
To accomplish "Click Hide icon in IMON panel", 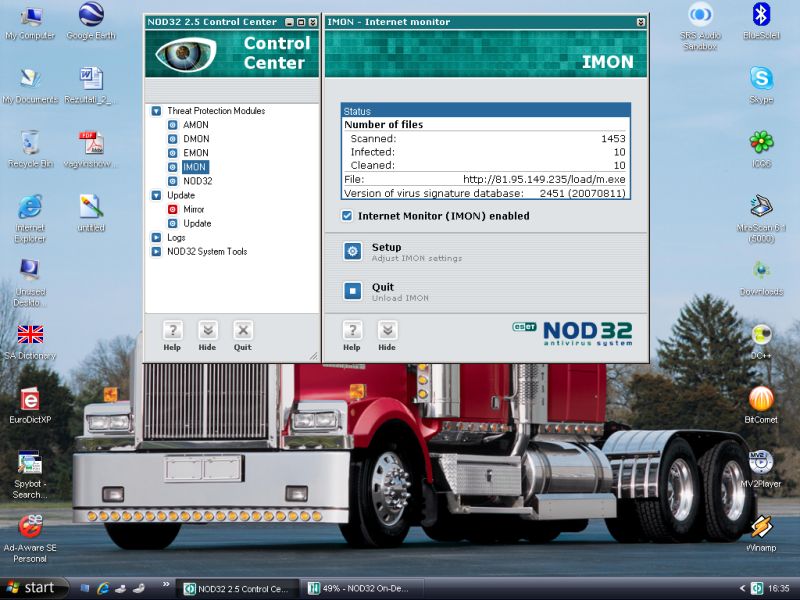I will pos(387,330).
